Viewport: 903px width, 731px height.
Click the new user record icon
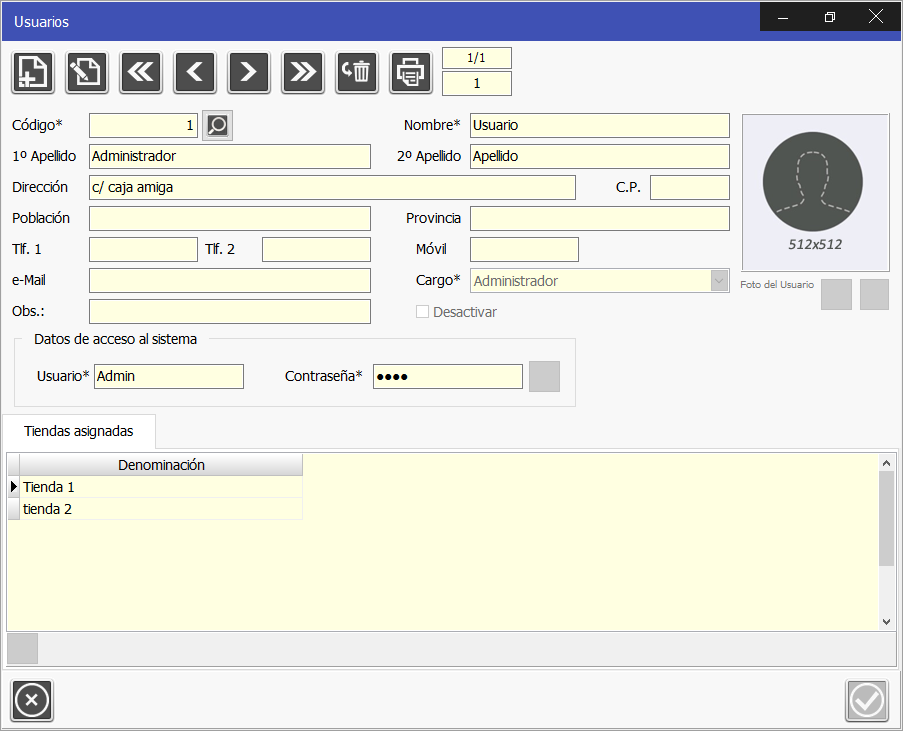33,72
